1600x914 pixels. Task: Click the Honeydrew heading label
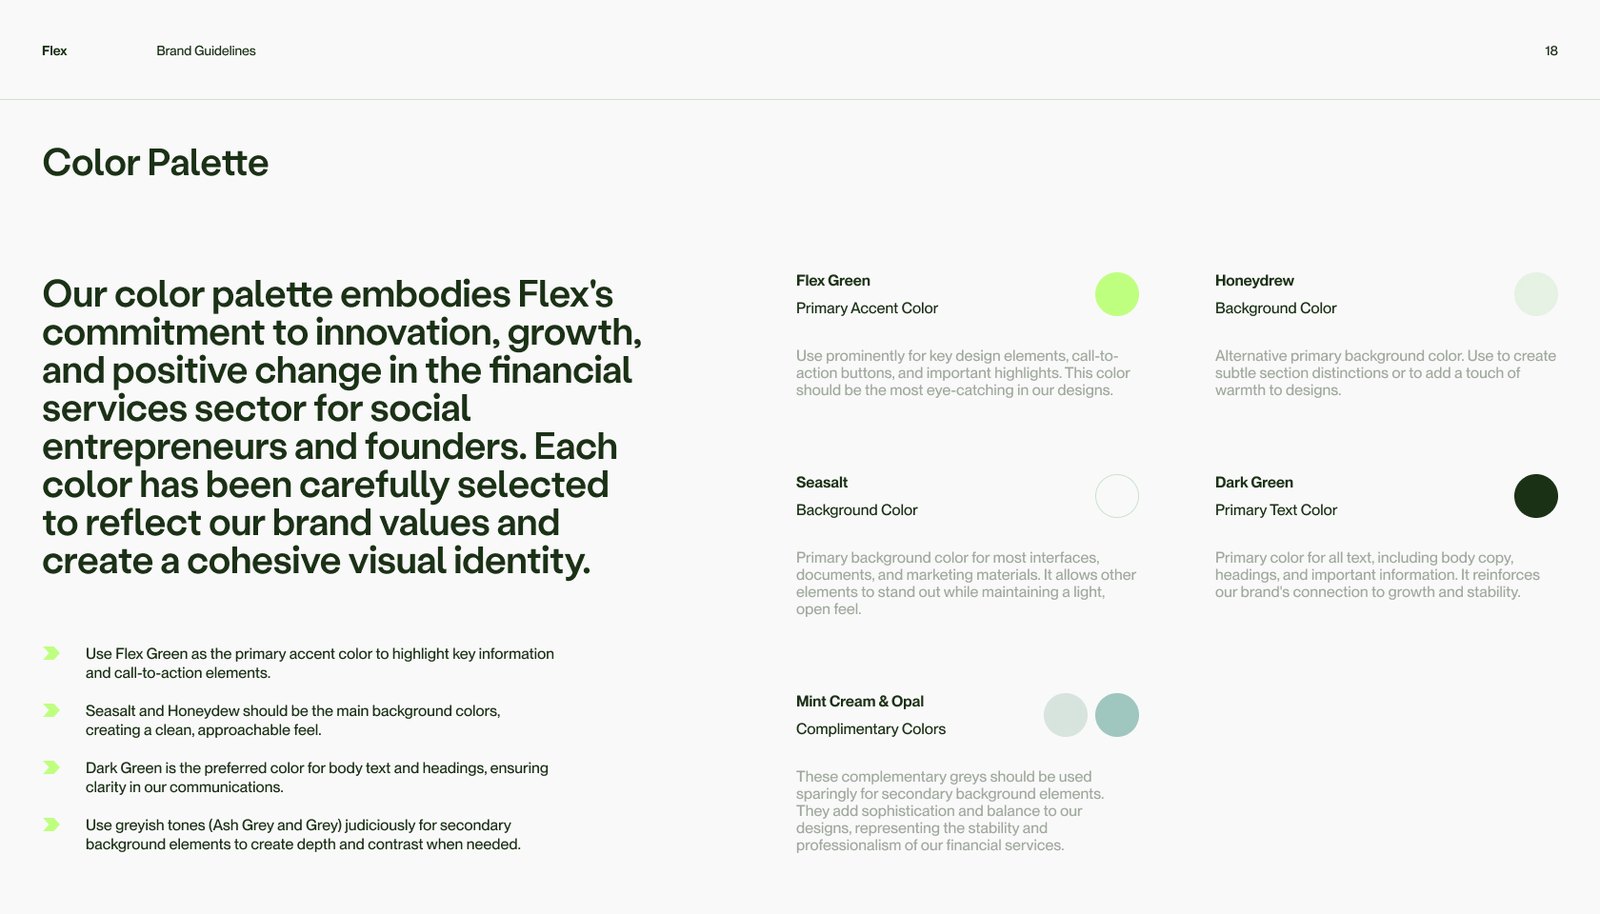point(1254,281)
